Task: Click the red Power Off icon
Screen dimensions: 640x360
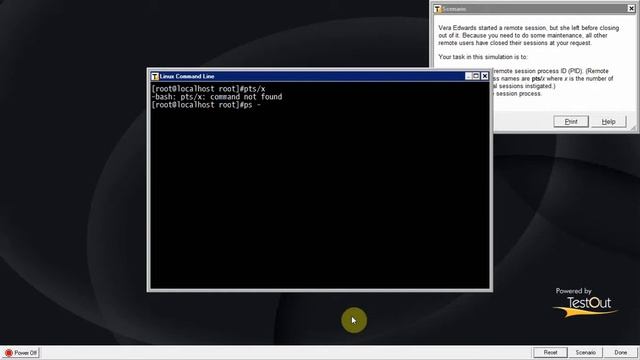Action: pyautogui.click(x=9, y=353)
